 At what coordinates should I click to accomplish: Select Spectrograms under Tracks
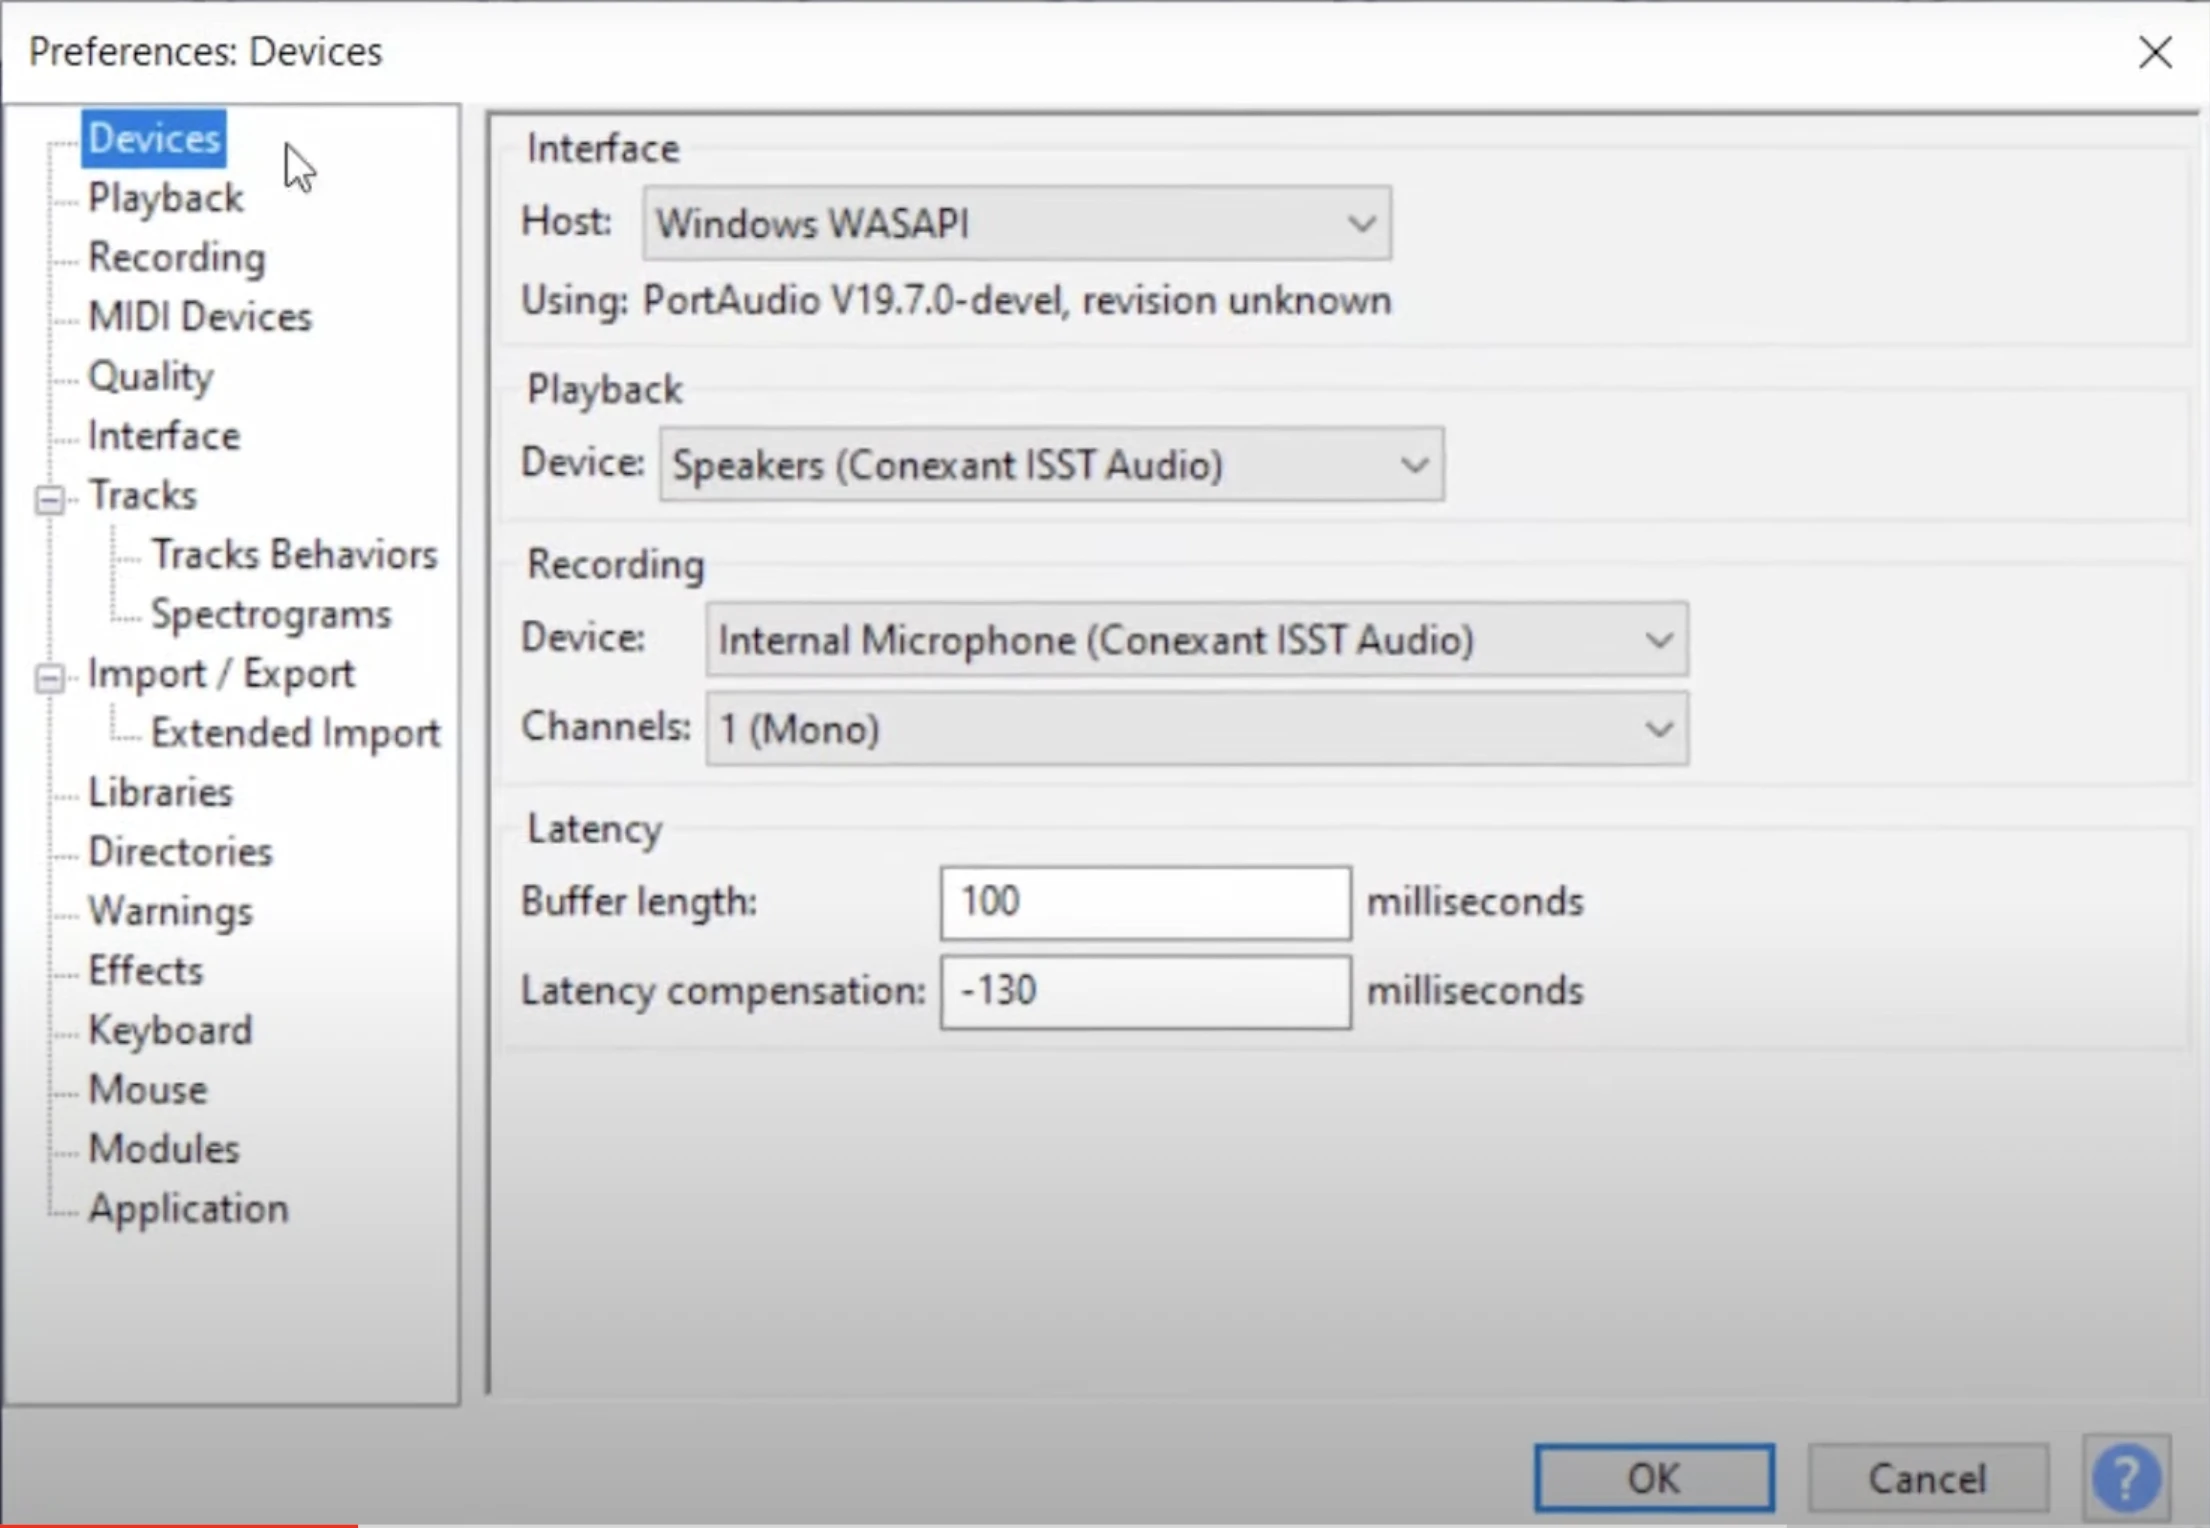point(270,614)
